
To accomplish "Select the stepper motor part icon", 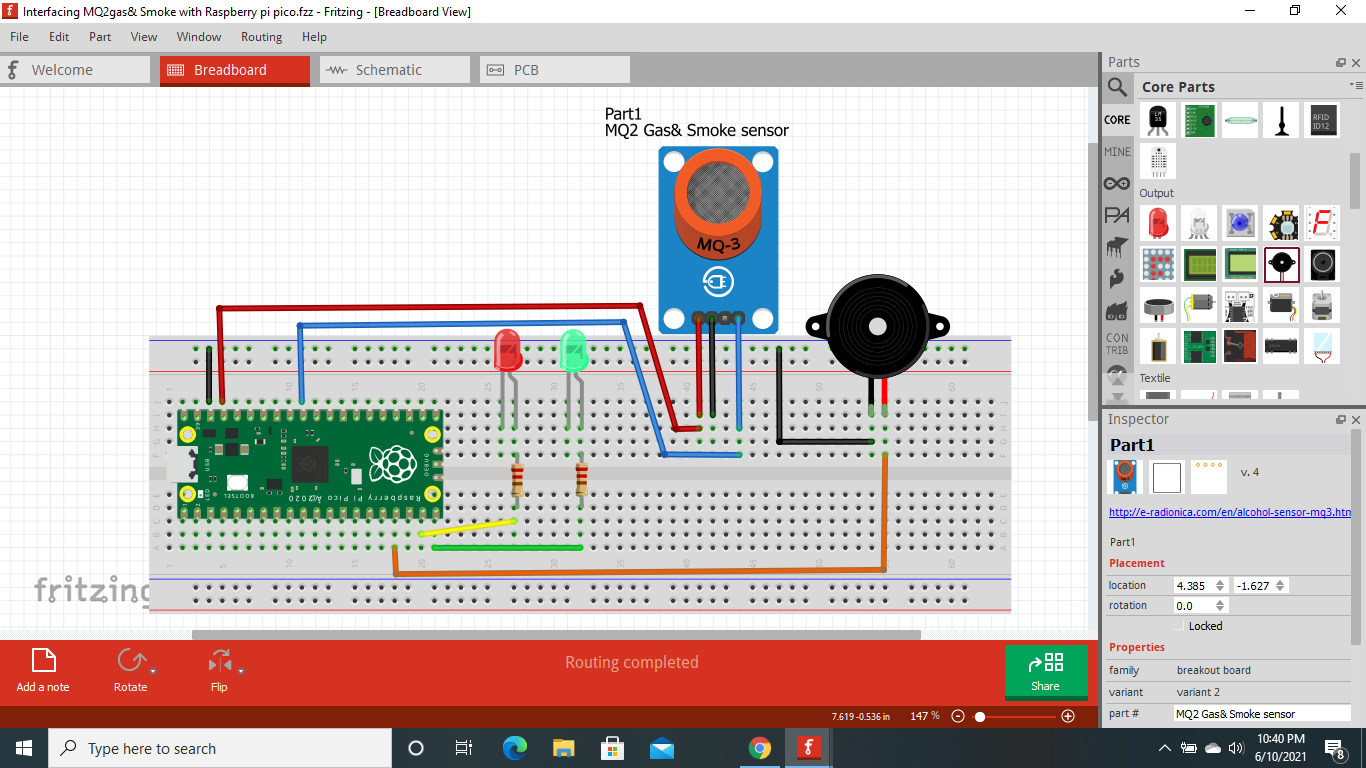I will [1322, 306].
